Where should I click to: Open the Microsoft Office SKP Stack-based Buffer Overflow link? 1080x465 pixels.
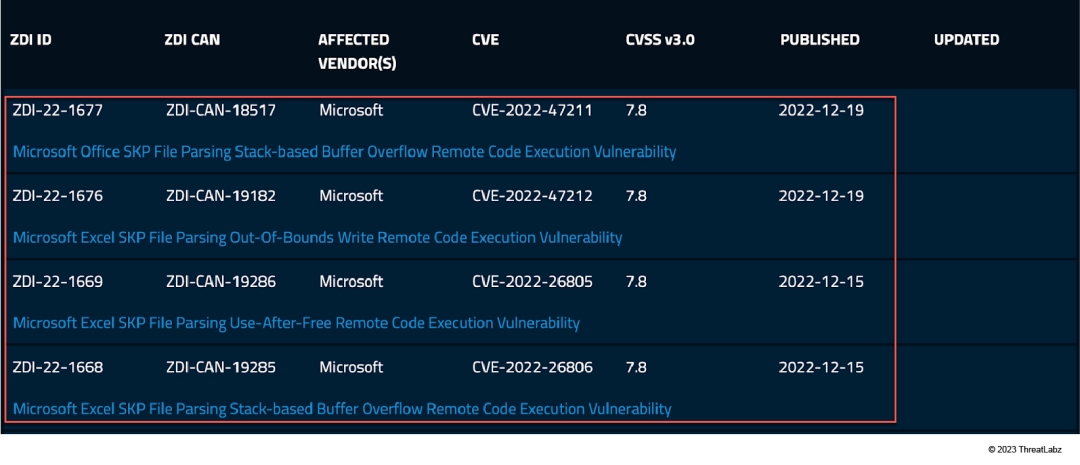tap(344, 152)
